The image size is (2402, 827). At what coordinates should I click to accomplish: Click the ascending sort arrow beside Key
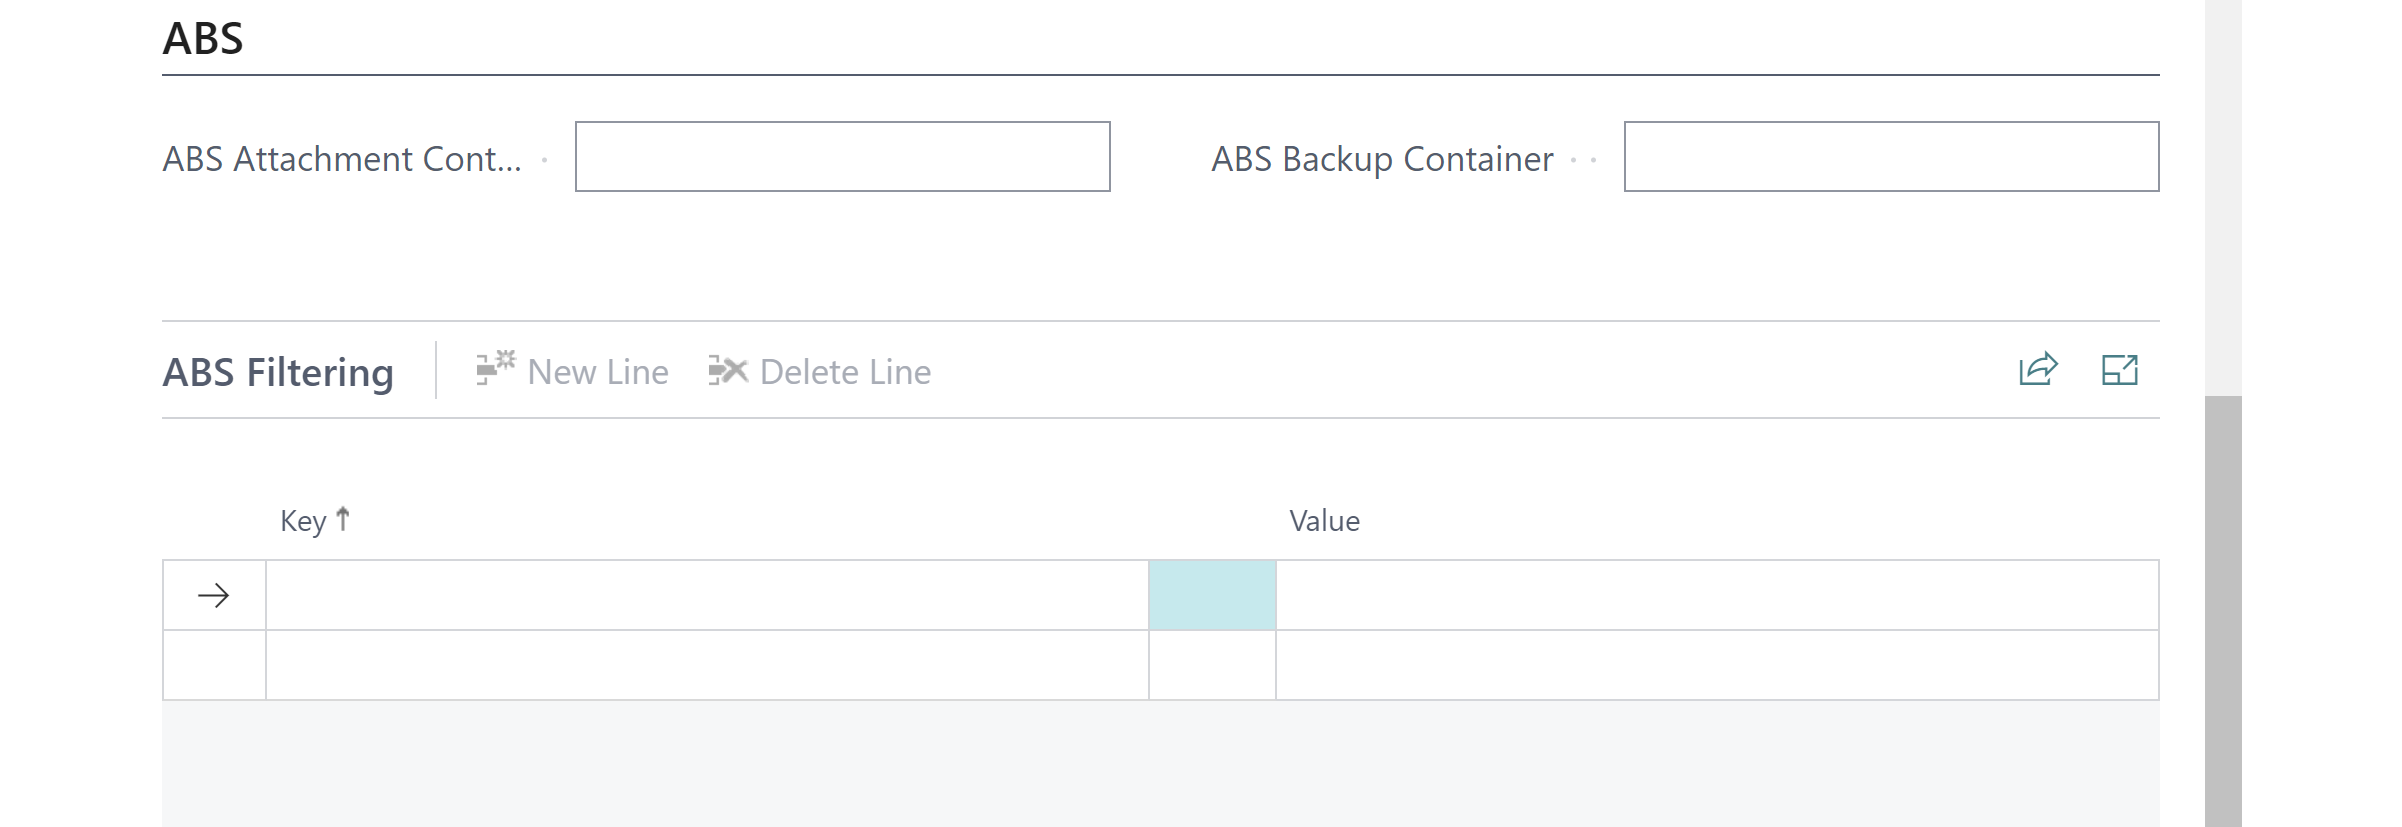click(x=343, y=519)
